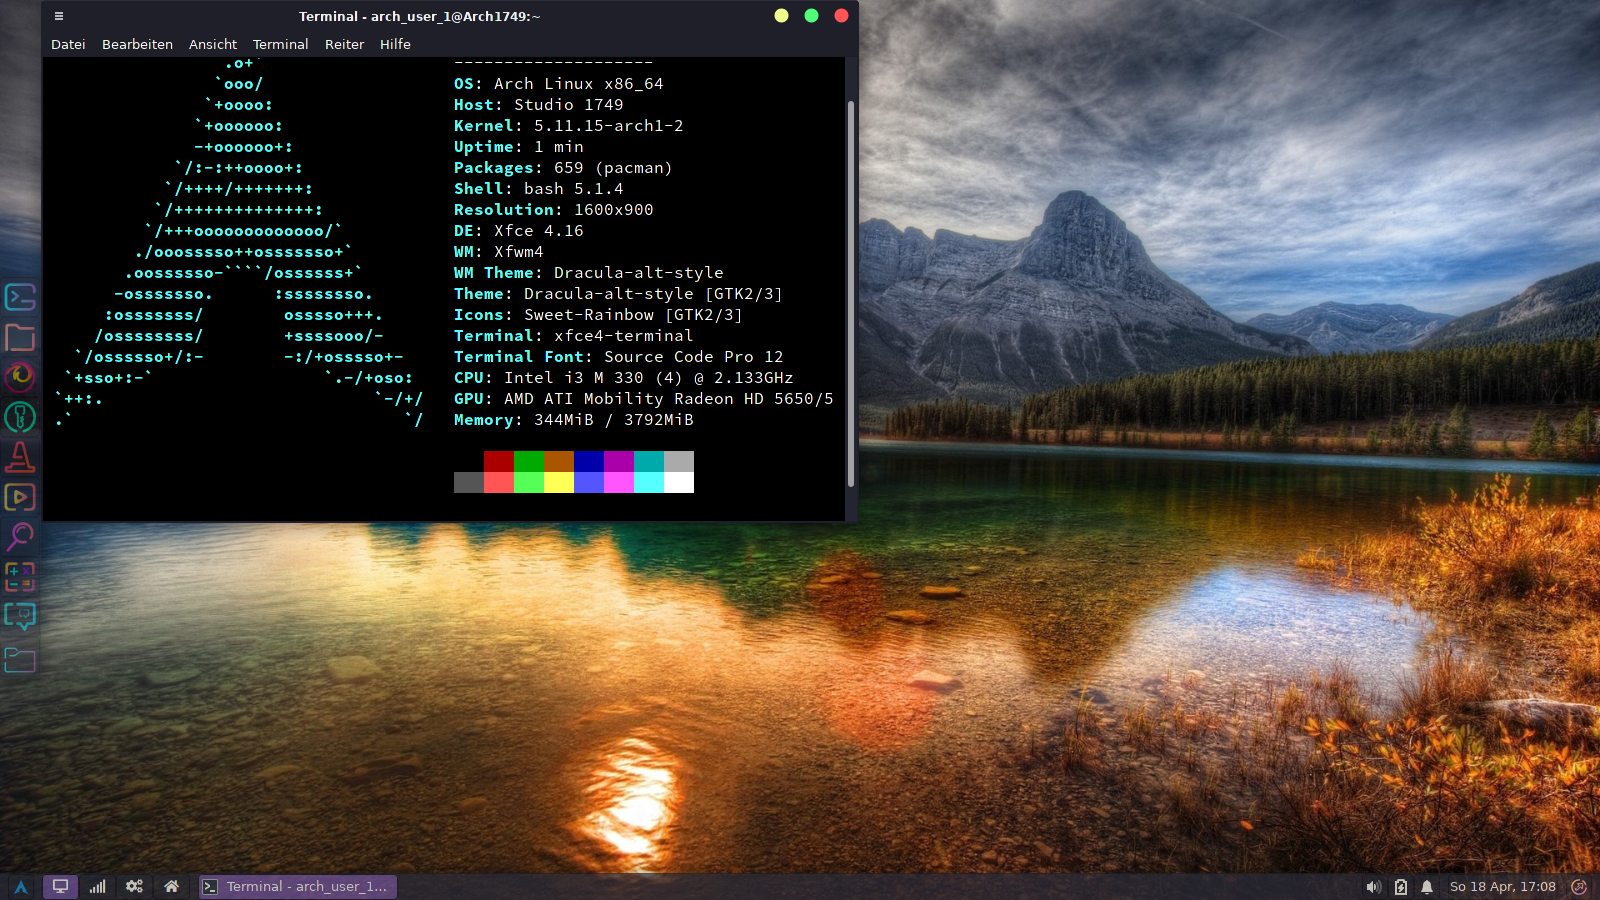Click the 'Resolution: 1600x900' line
This screenshot has width=1600, height=900.
click(x=553, y=210)
